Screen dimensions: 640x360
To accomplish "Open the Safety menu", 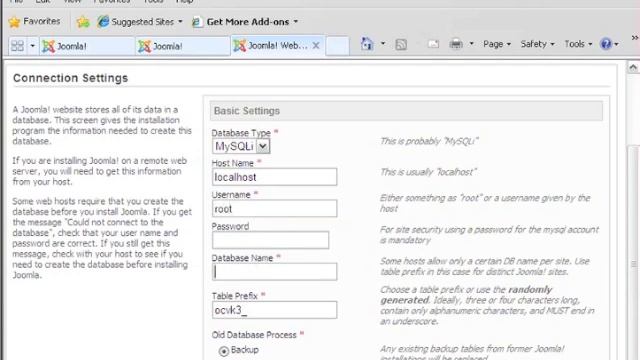I will pos(537,44).
